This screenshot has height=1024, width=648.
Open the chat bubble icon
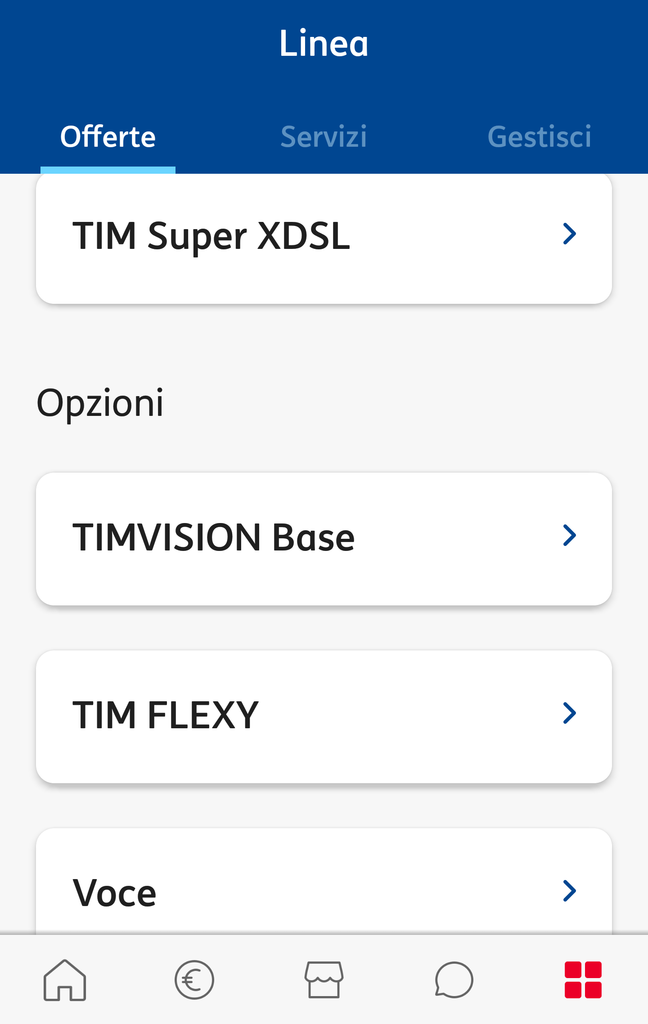point(453,980)
